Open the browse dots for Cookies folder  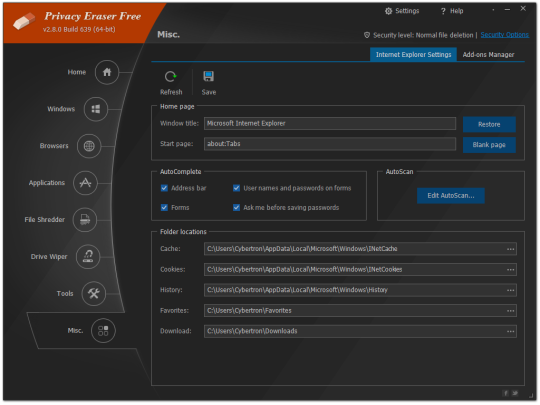pos(510,270)
